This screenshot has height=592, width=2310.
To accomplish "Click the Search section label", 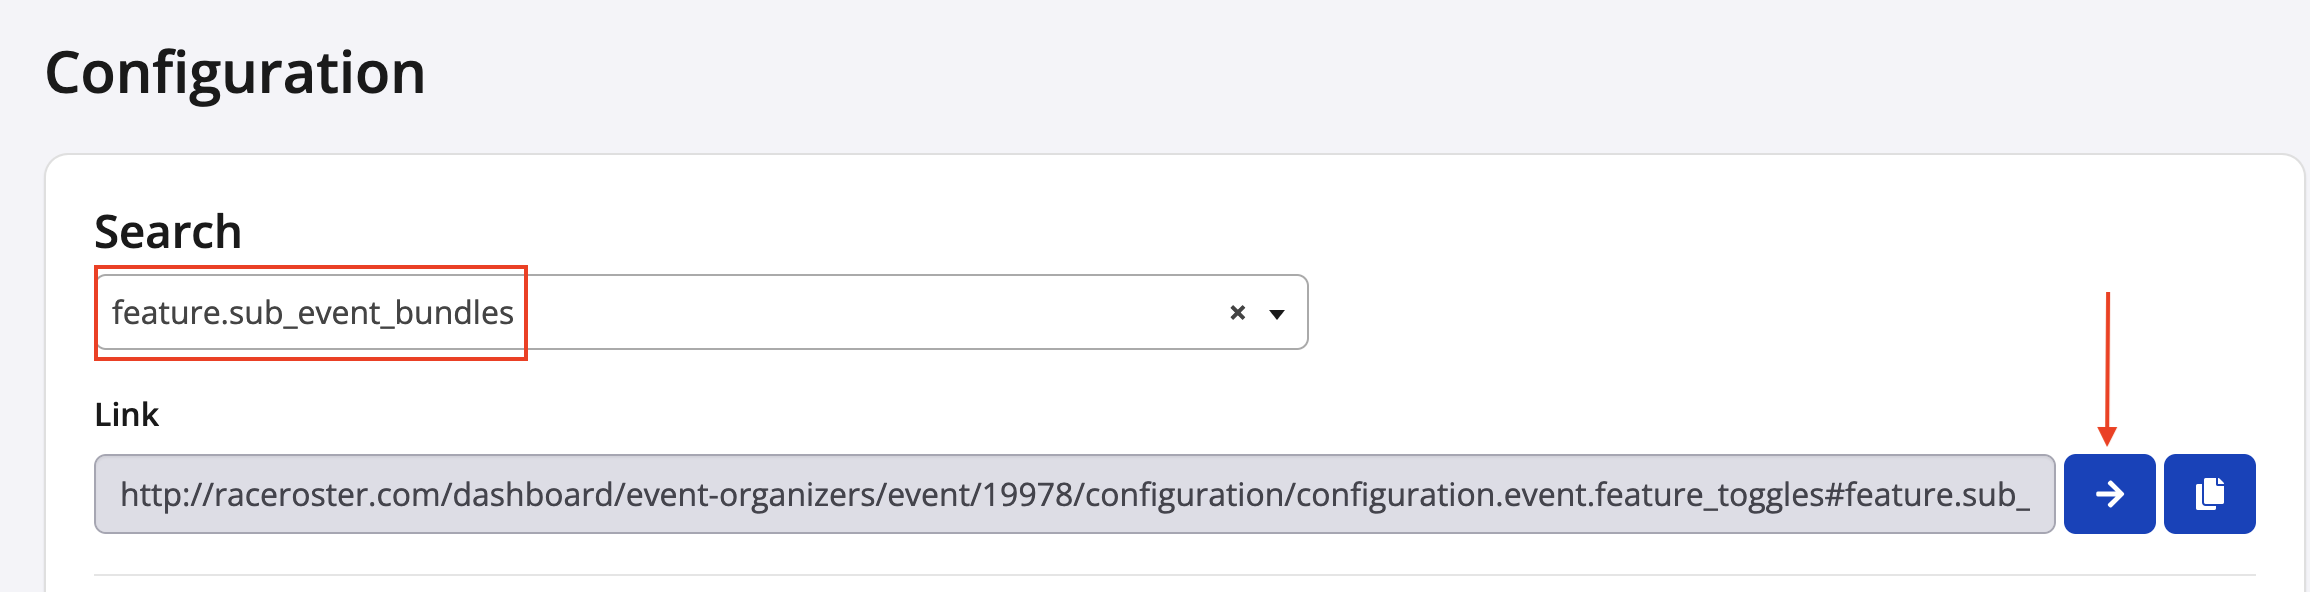I will (168, 232).
